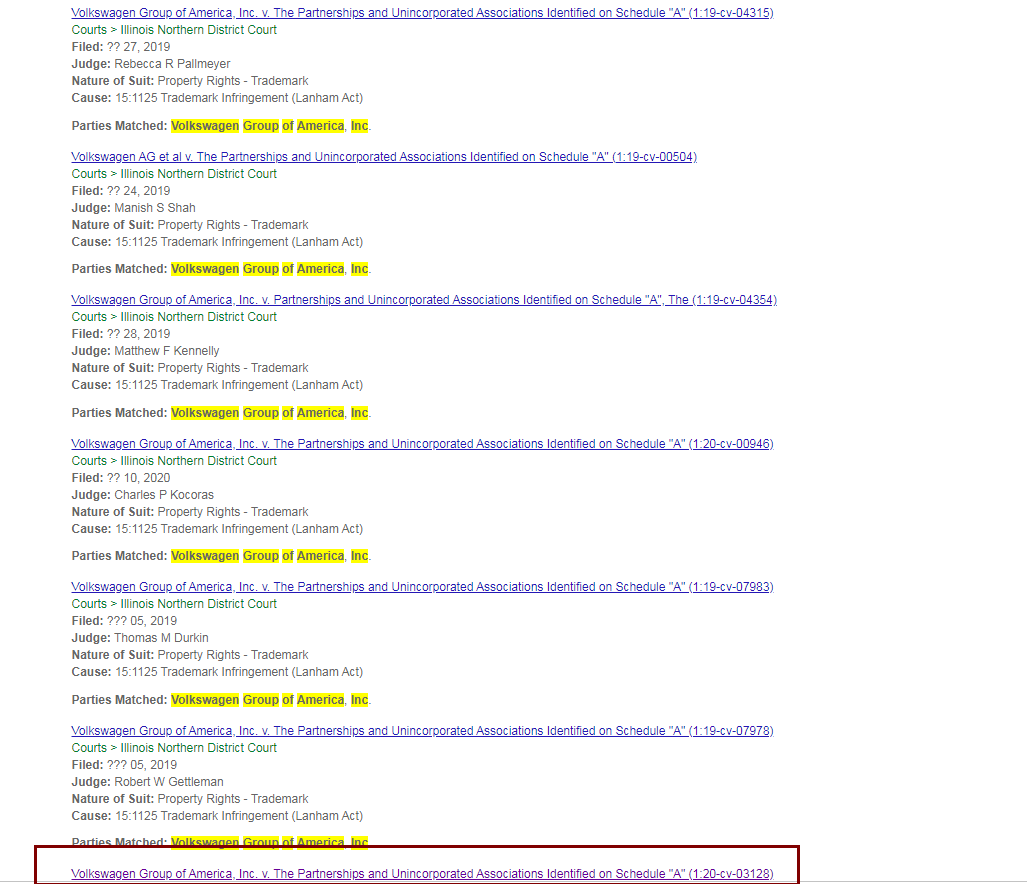Screen dimensions: 1027x884
Task: Click Nature of Suit under Judge Durkin
Action: pos(190,655)
